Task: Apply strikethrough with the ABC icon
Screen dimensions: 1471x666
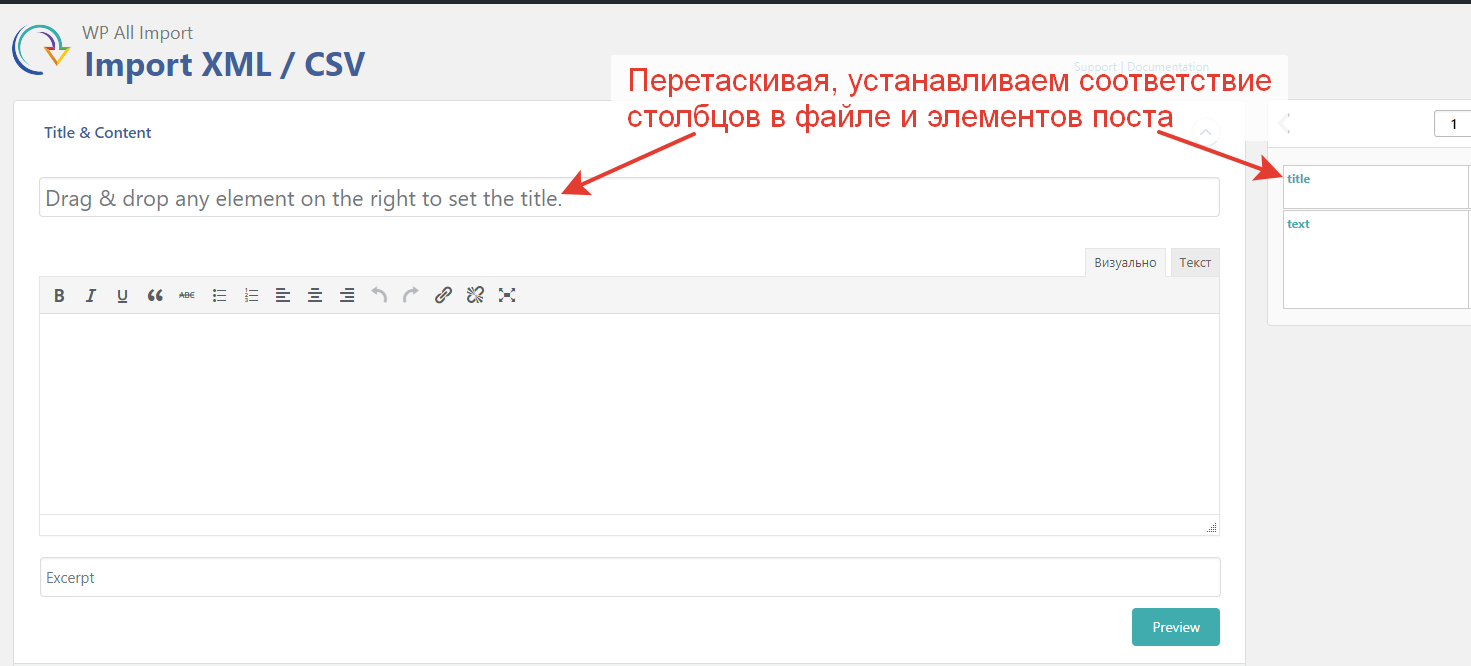Action: pos(187,295)
